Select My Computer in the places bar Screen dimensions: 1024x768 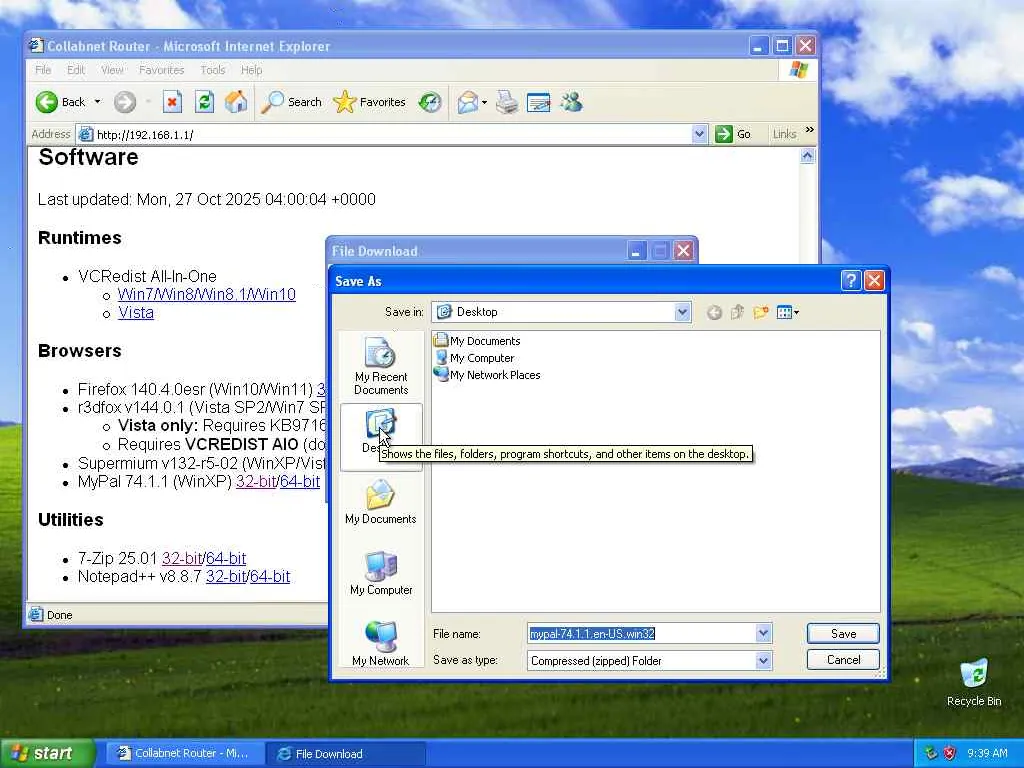381,573
